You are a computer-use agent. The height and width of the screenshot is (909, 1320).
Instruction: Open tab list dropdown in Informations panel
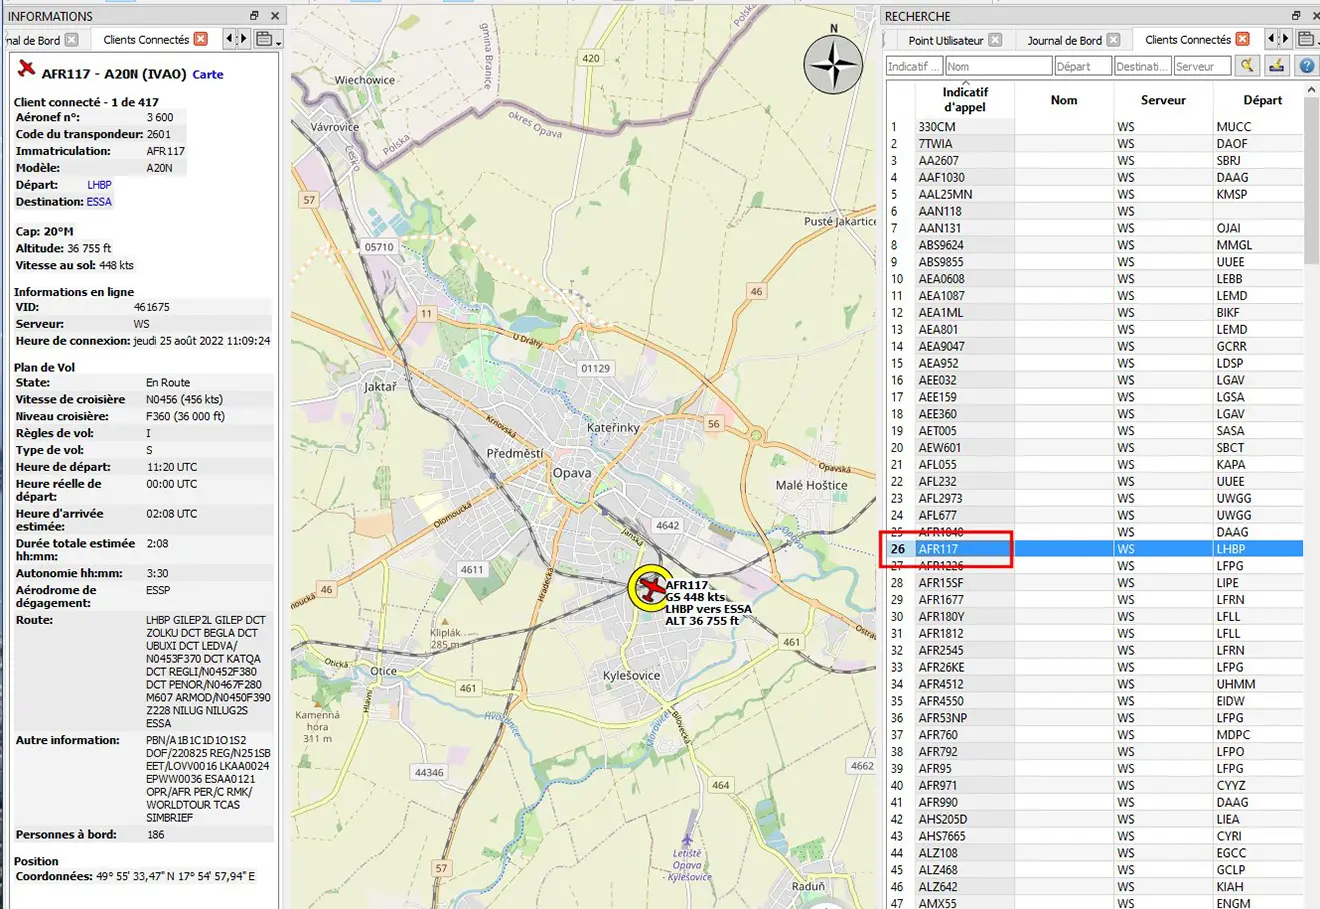pyautogui.click(x=268, y=39)
